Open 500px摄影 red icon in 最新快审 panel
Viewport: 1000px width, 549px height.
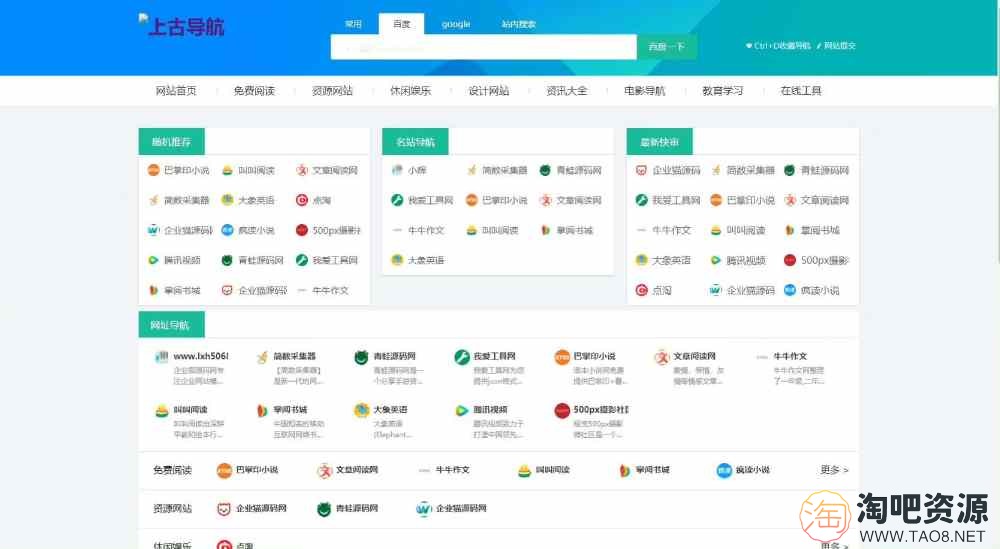pos(790,260)
